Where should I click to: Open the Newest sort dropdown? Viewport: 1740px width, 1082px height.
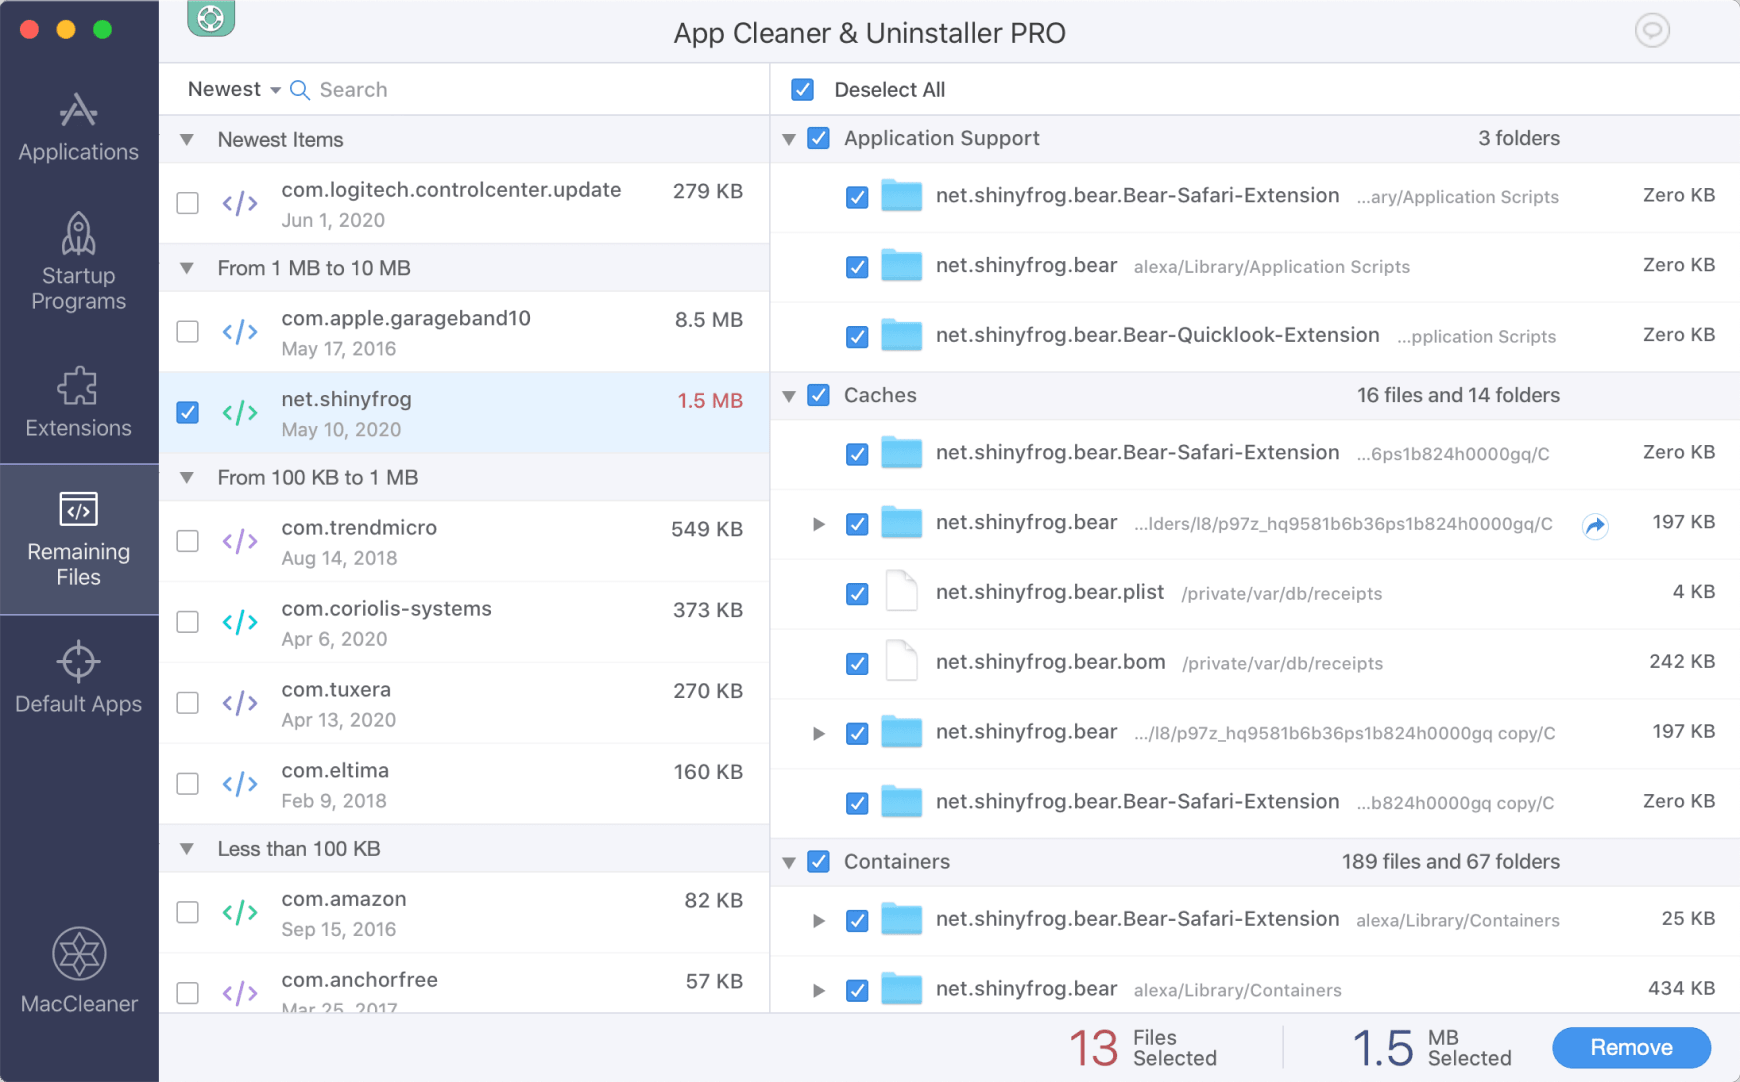coord(234,90)
